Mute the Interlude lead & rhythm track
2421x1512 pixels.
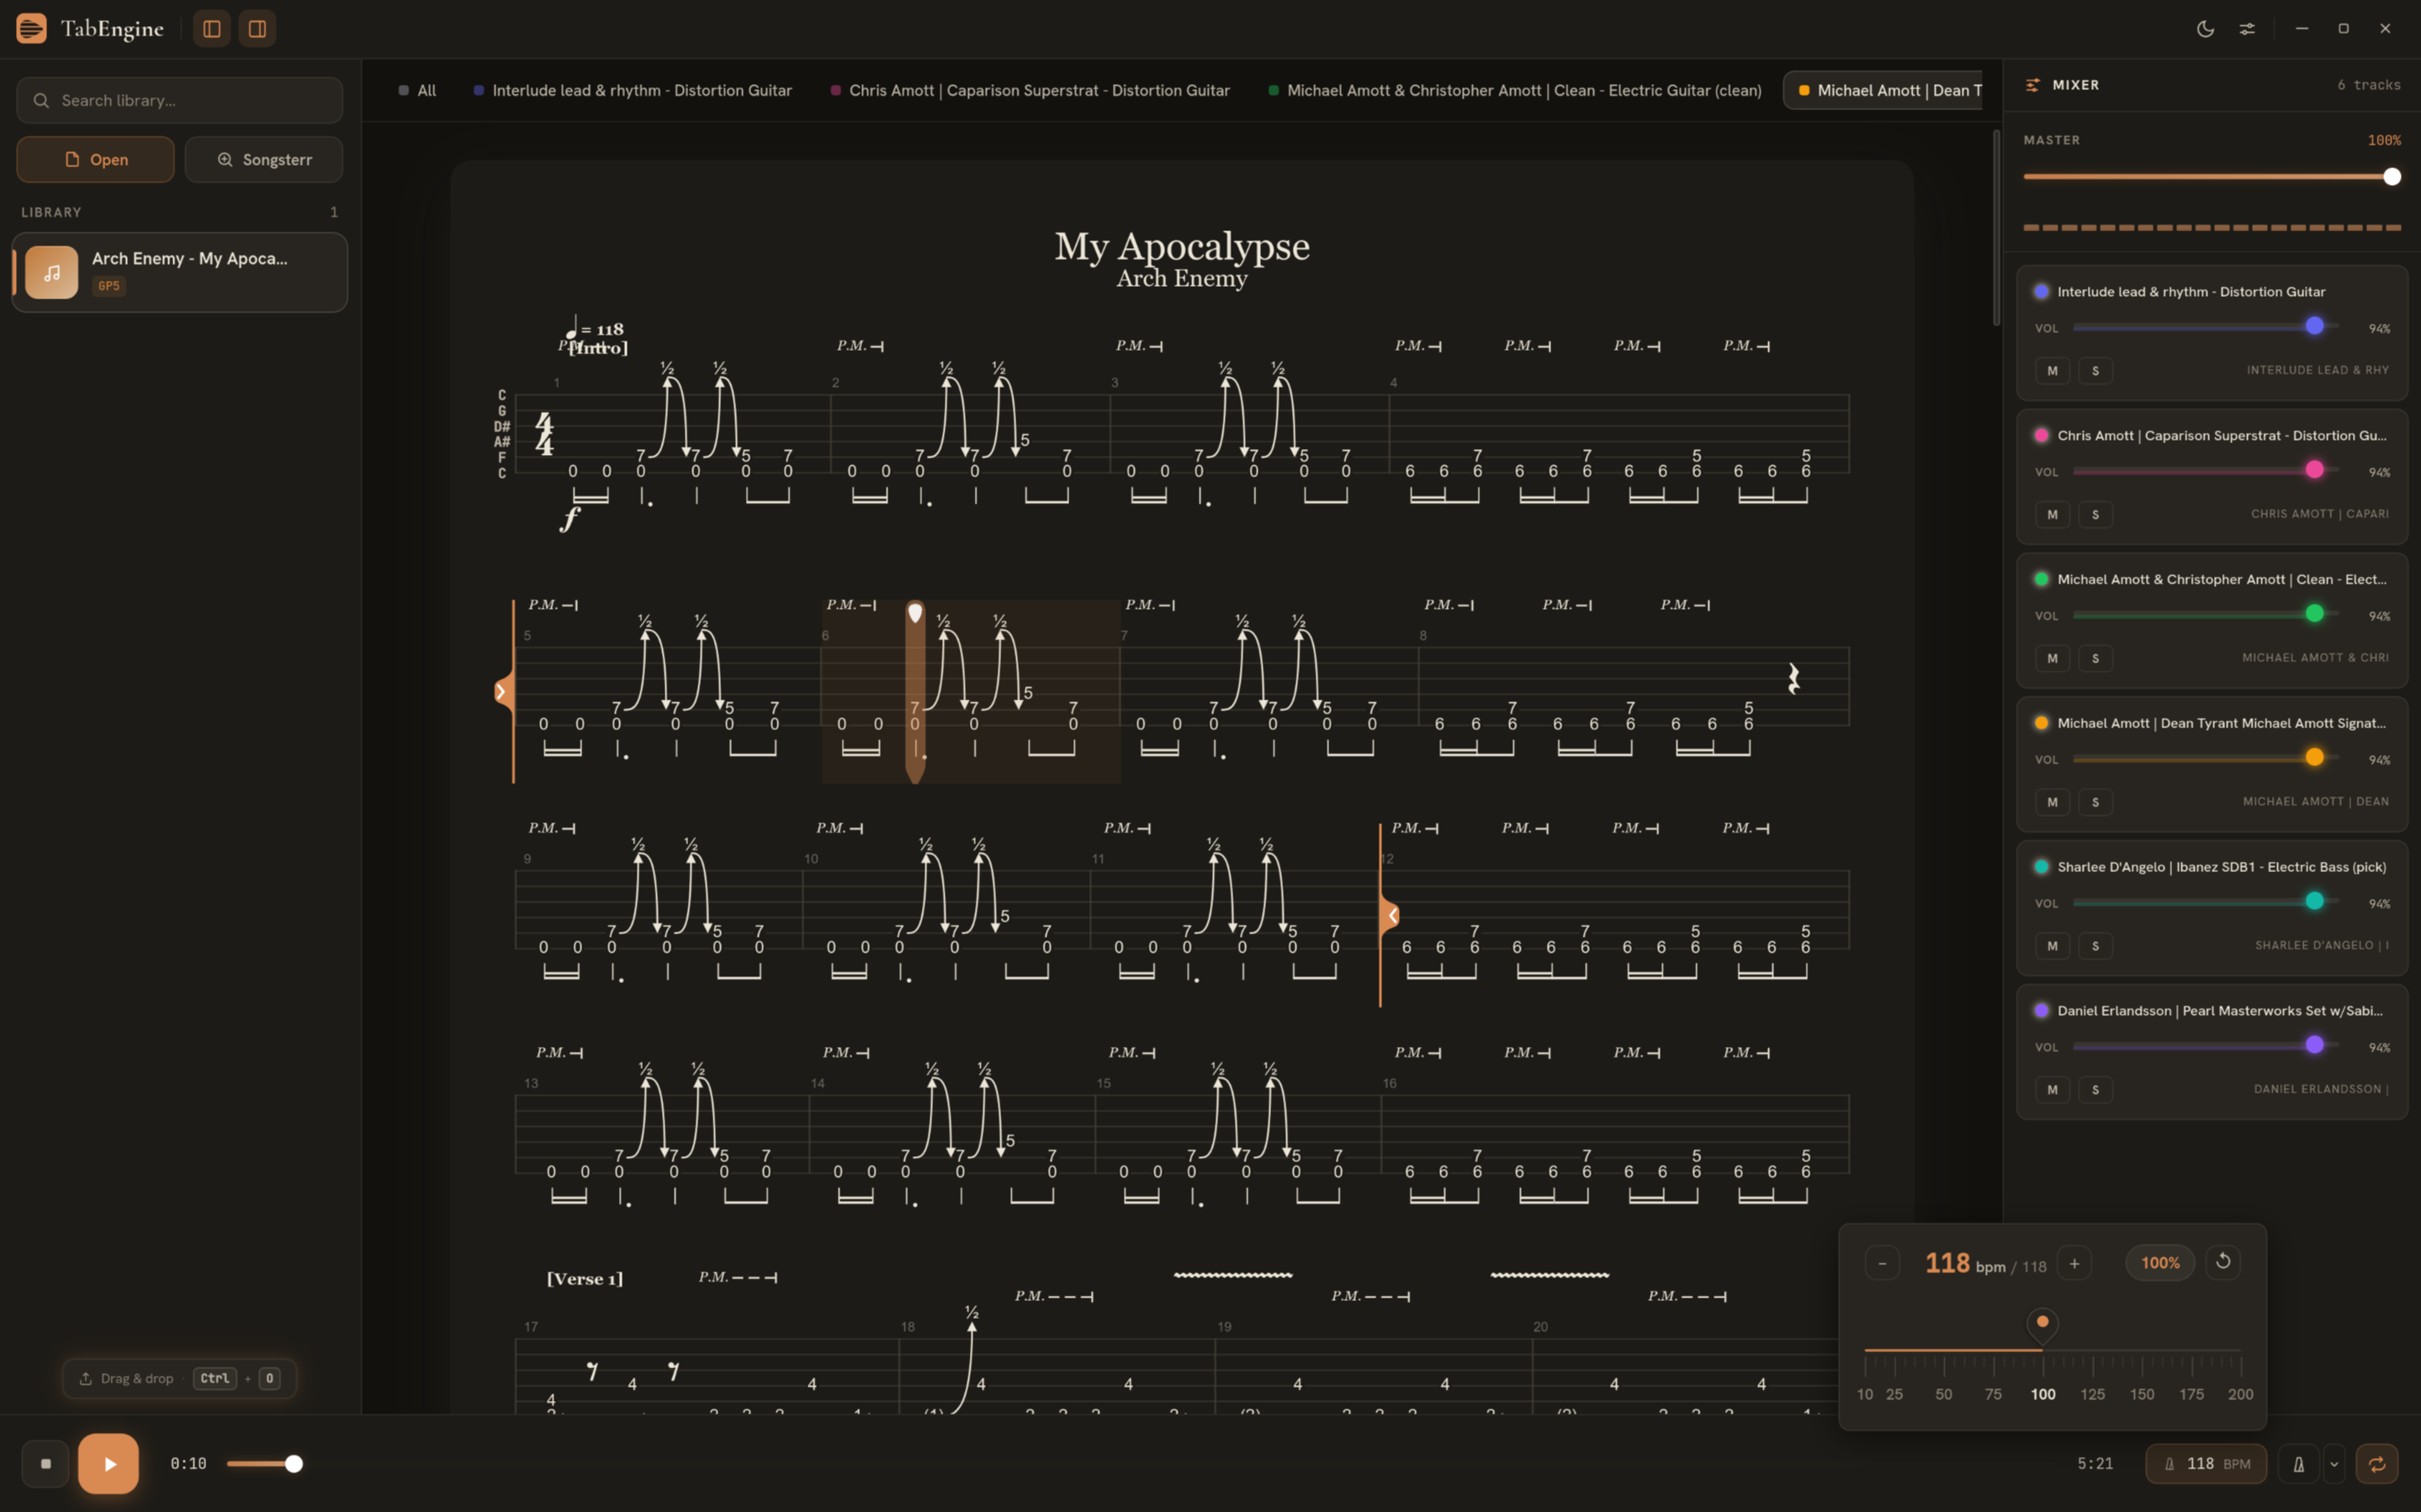pyautogui.click(x=2052, y=371)
